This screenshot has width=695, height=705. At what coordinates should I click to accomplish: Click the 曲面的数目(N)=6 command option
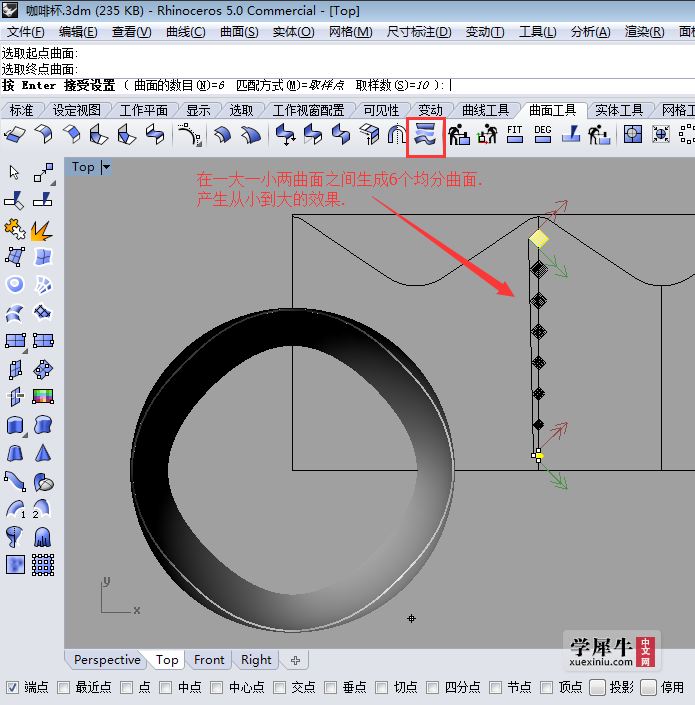point(179,85)
